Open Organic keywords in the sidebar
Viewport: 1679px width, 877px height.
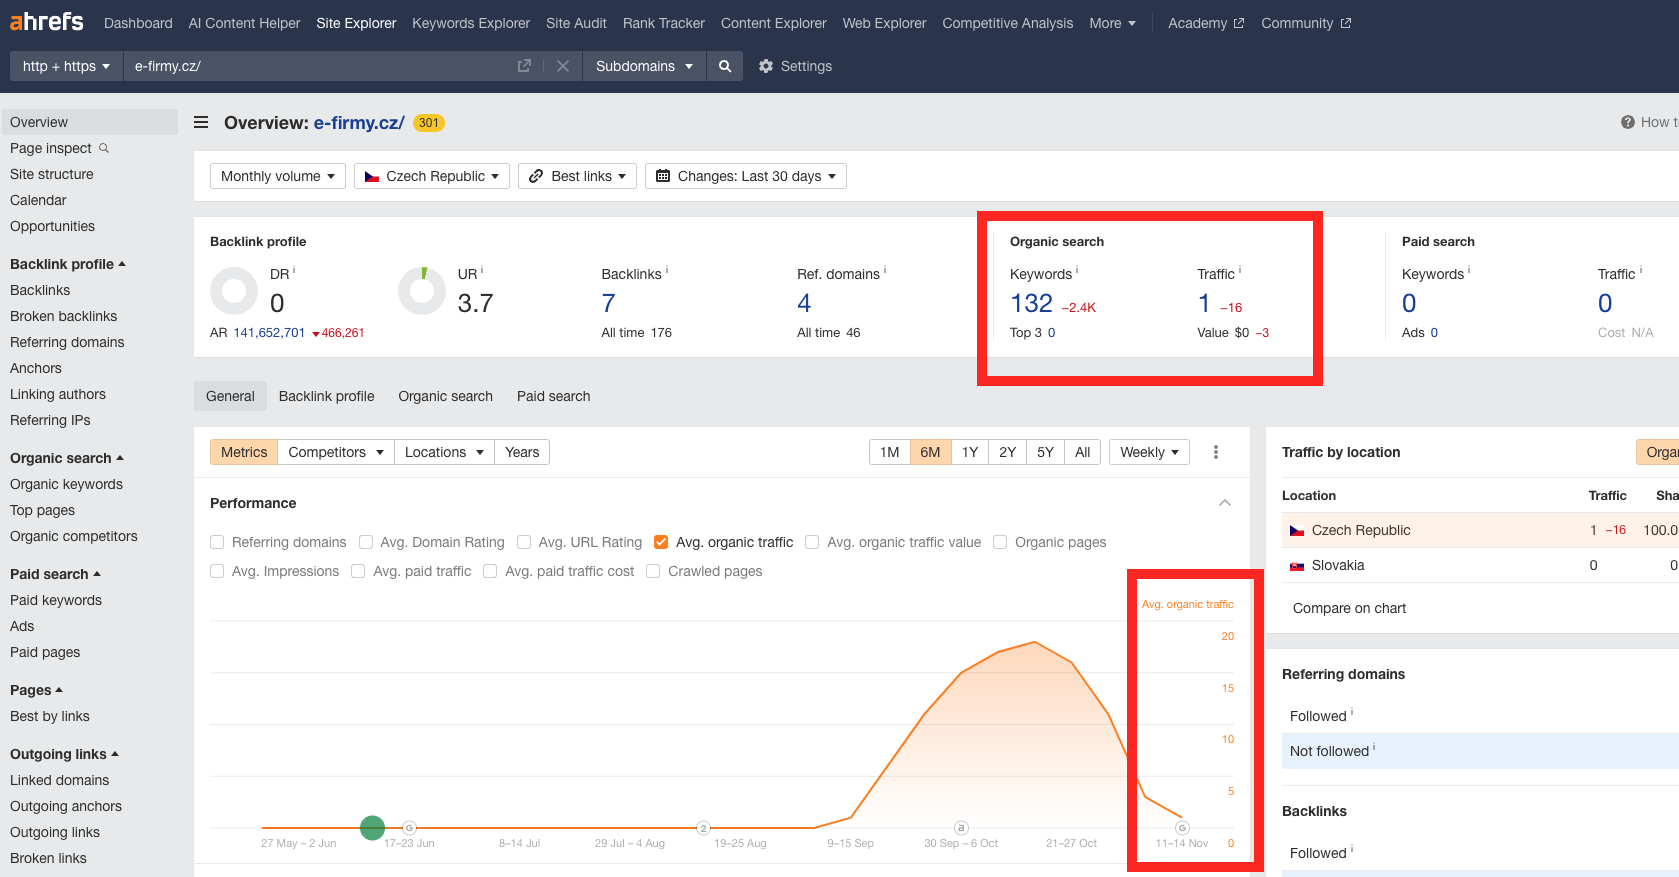66,484
